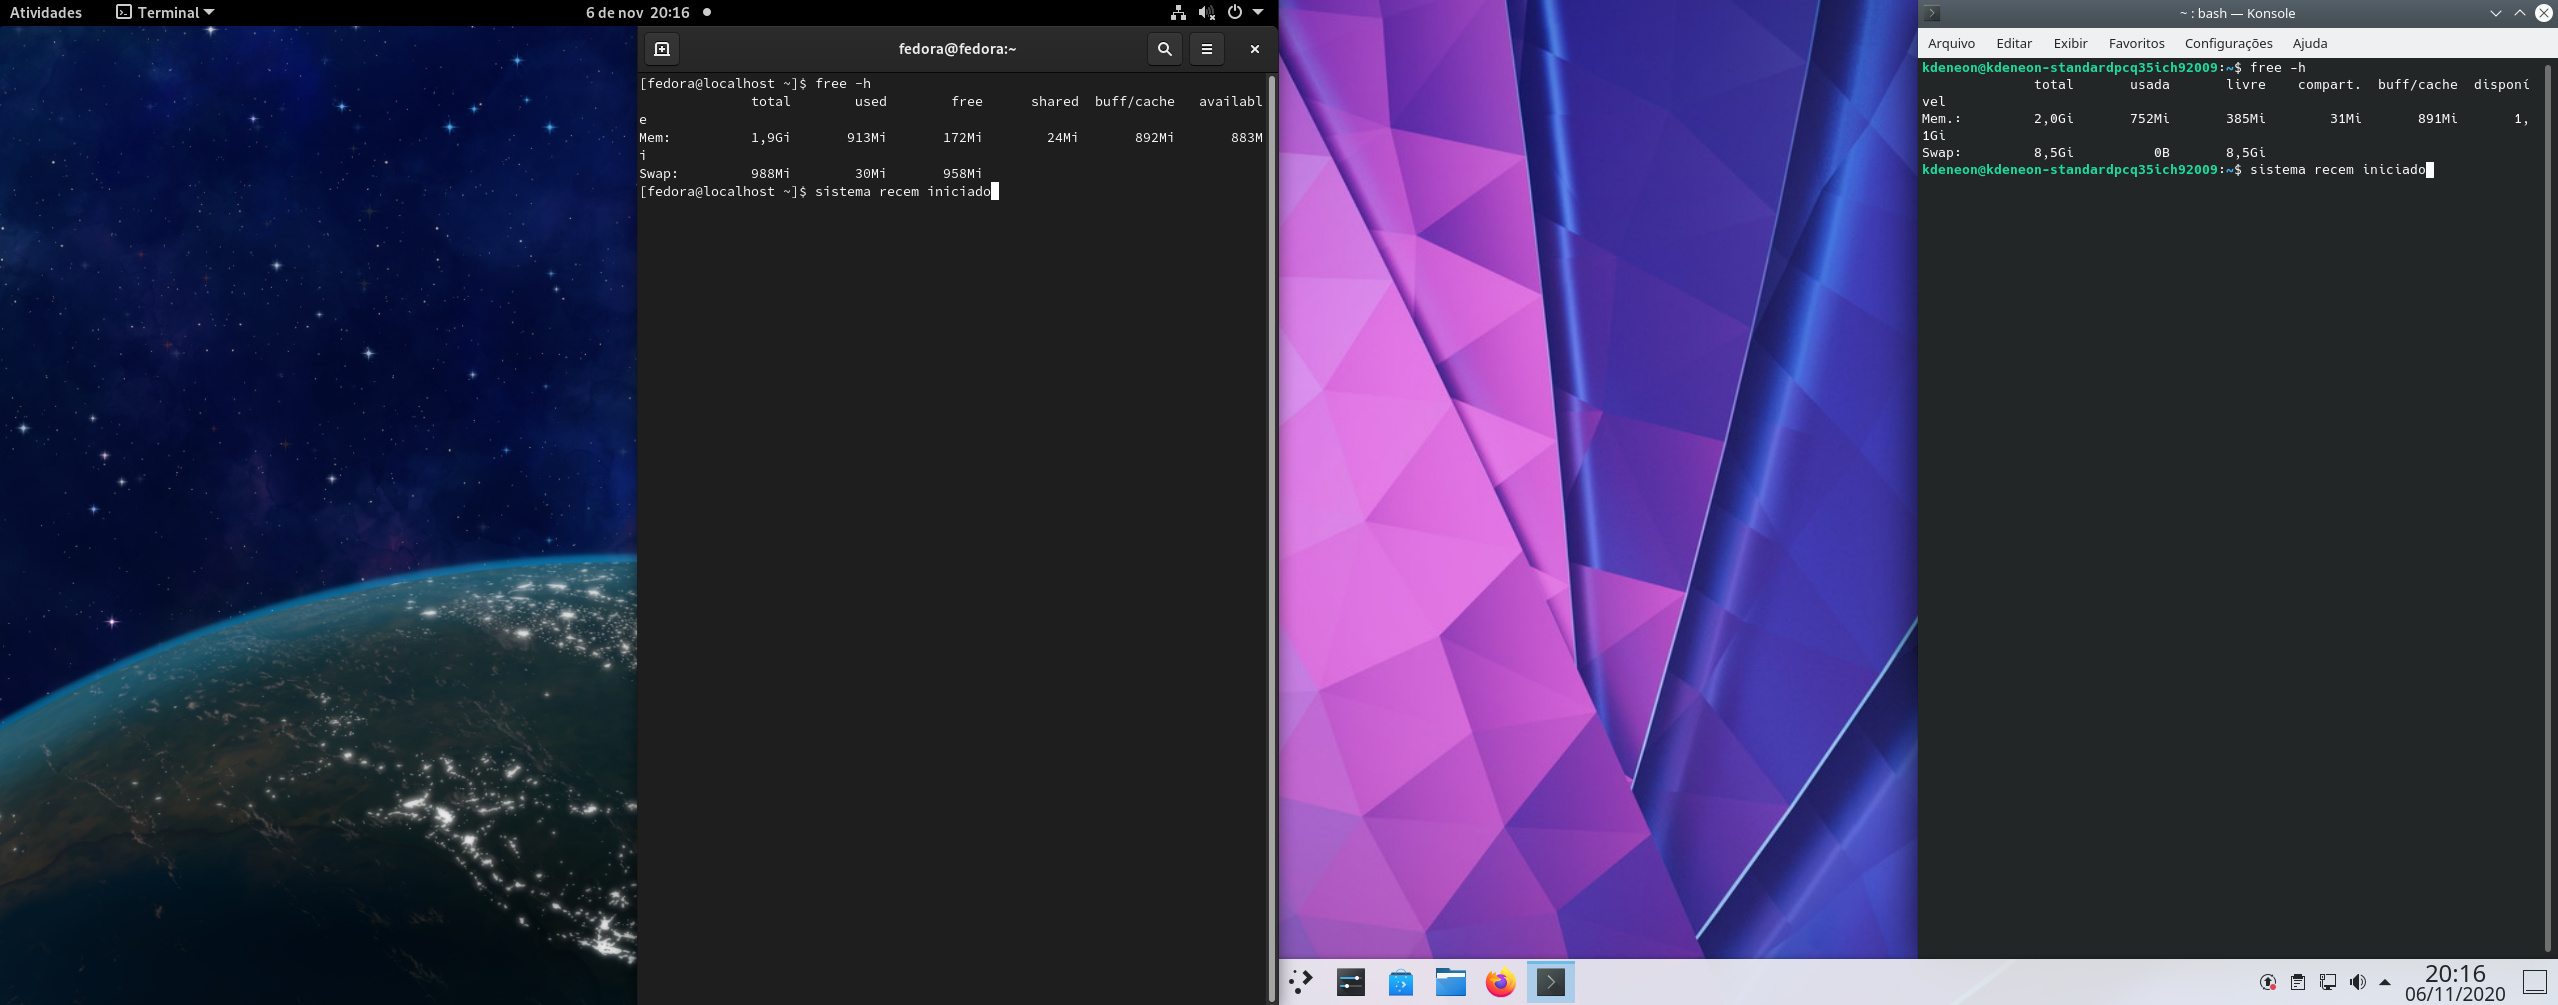Expand the GNOME system menu arrow

[1258, 13]
